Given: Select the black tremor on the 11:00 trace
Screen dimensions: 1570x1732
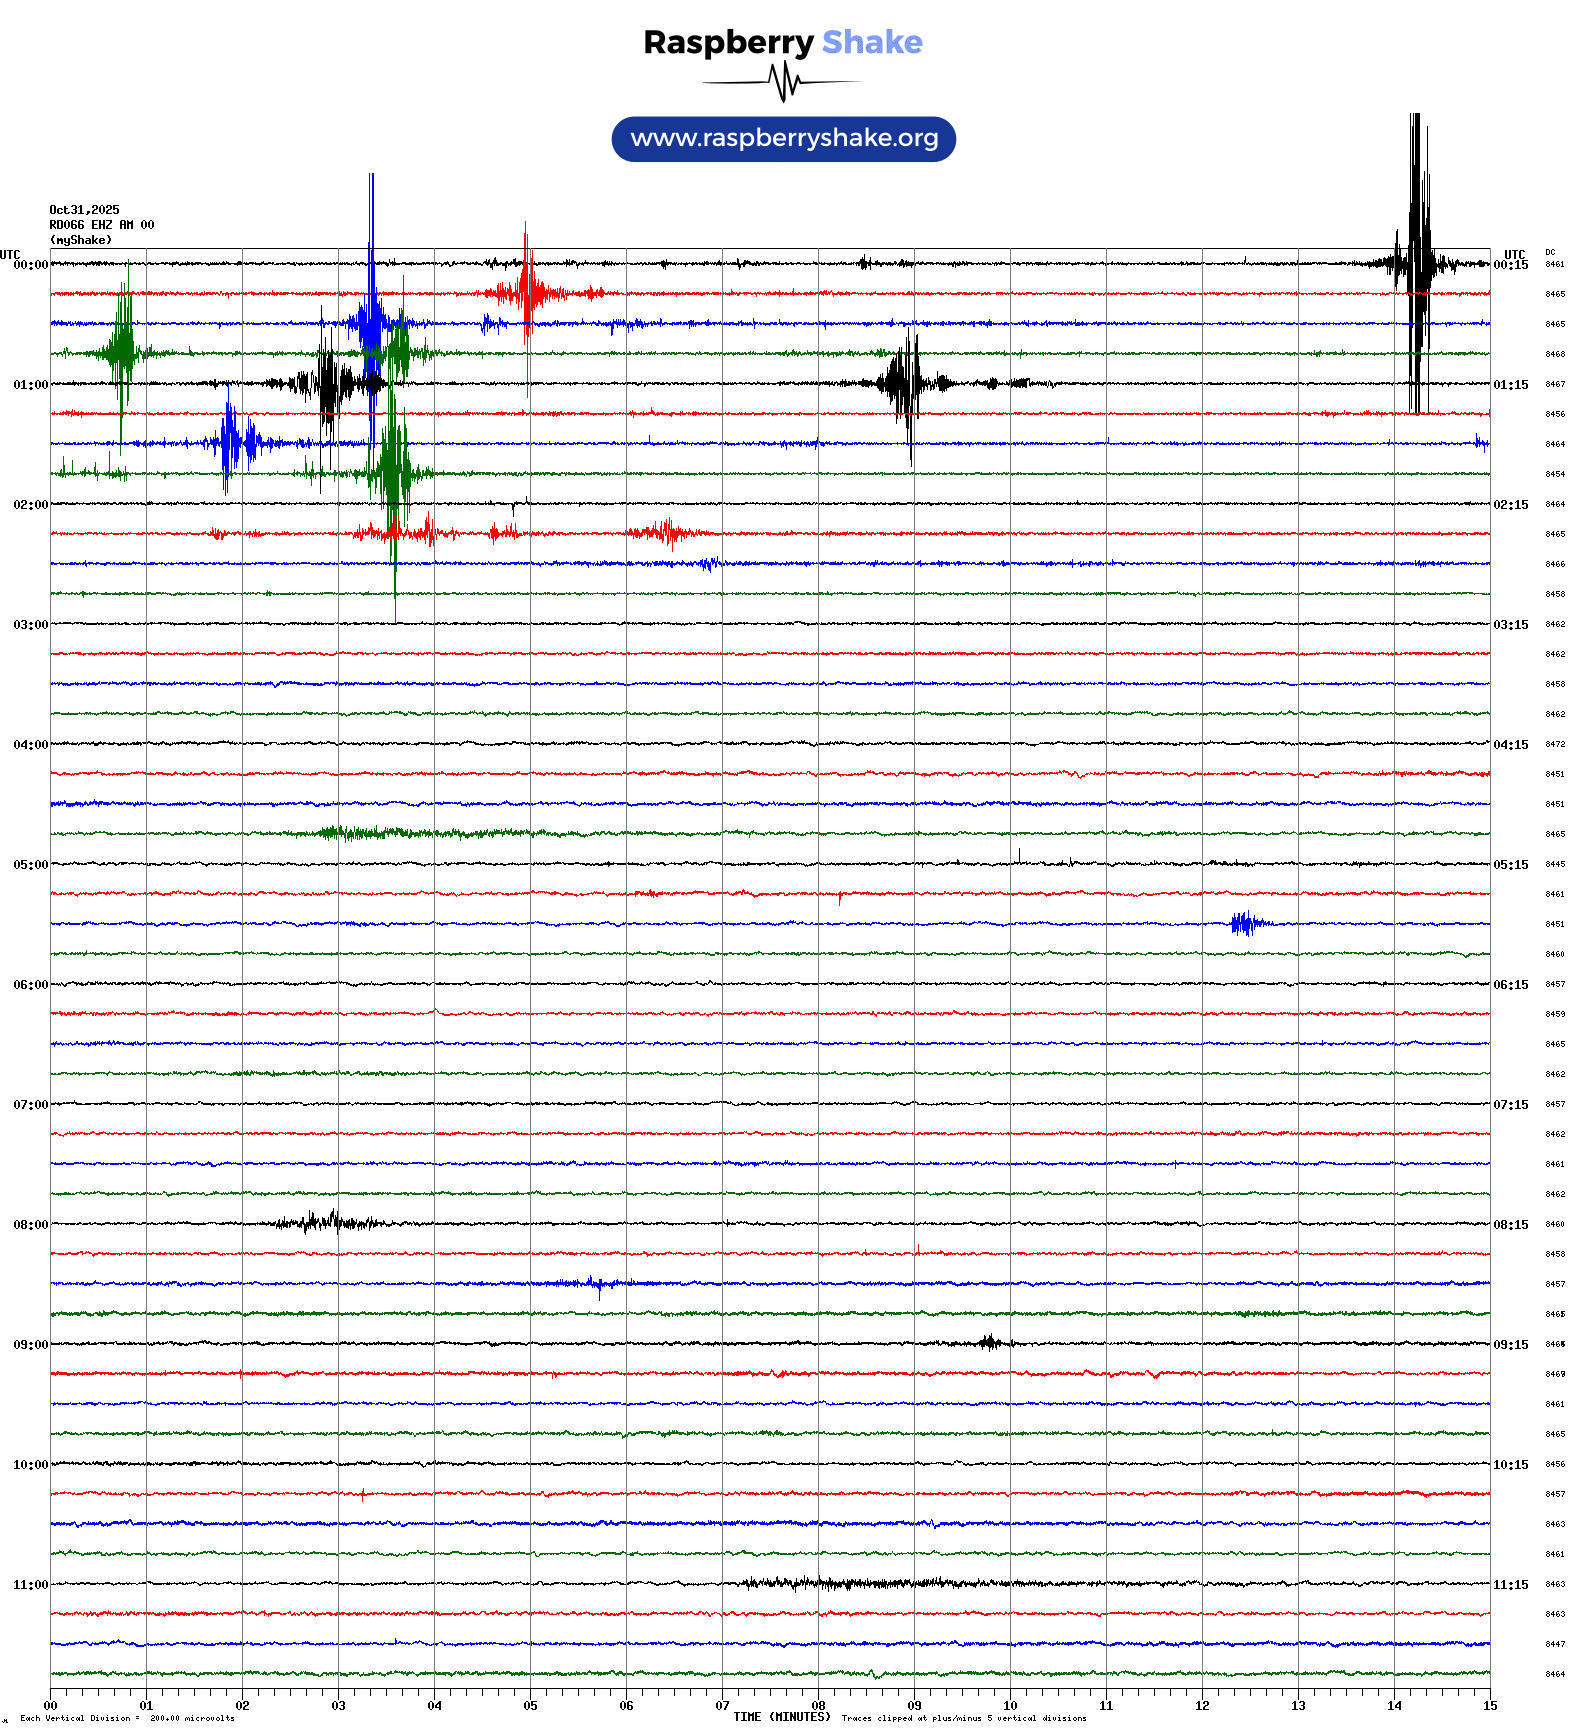Looking at the screenshot, I should pos(850,1583).
